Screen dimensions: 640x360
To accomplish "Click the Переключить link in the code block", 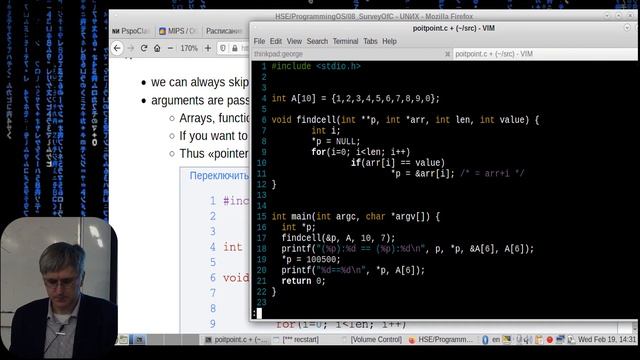I will click(219, 176).
